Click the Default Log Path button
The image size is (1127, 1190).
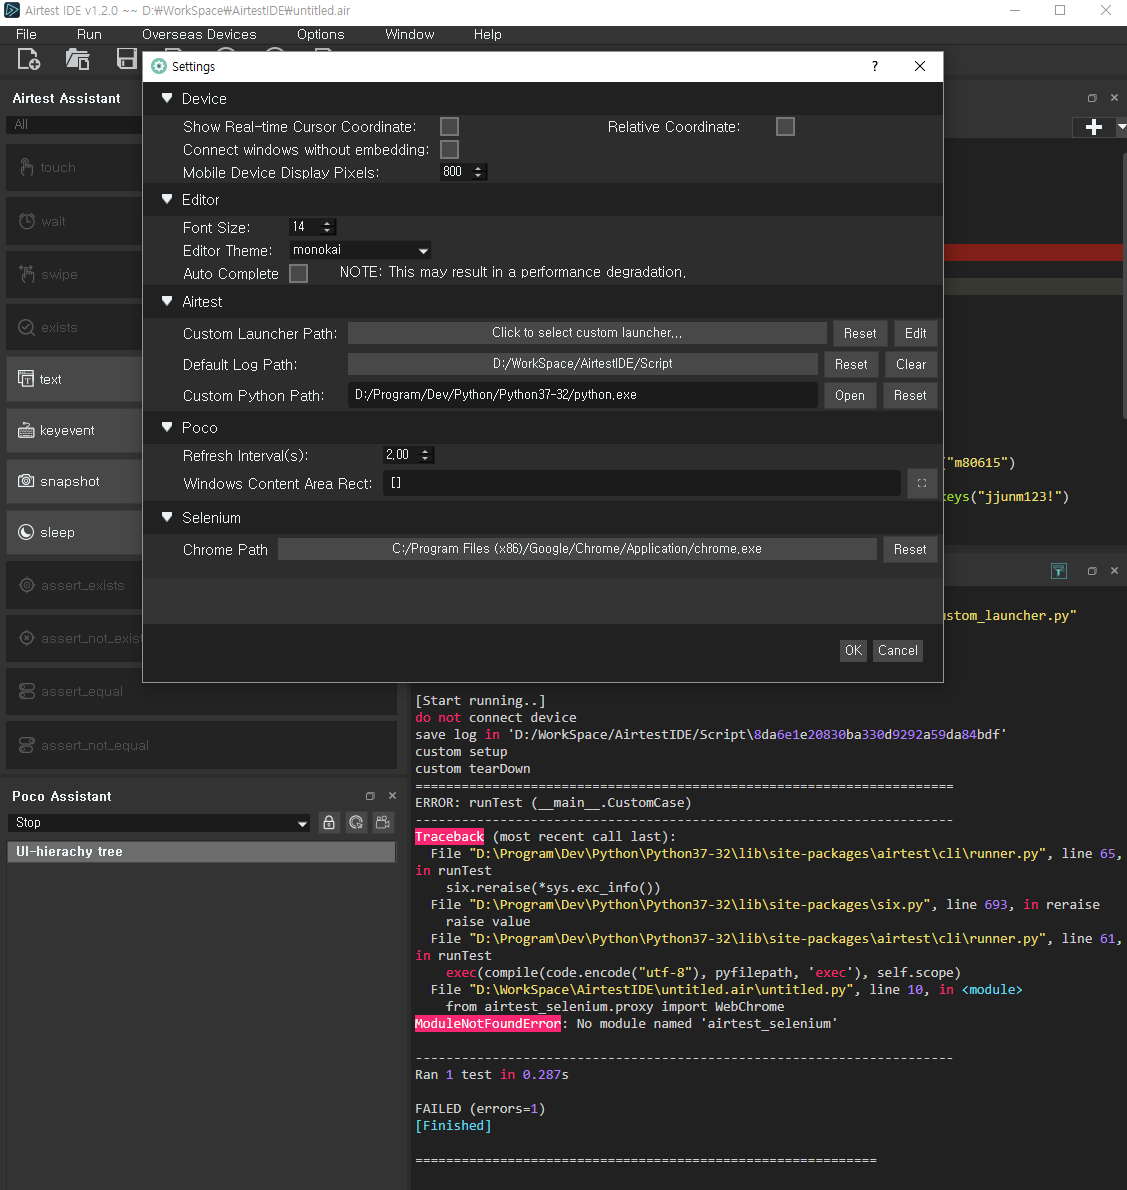click(582, 364)
